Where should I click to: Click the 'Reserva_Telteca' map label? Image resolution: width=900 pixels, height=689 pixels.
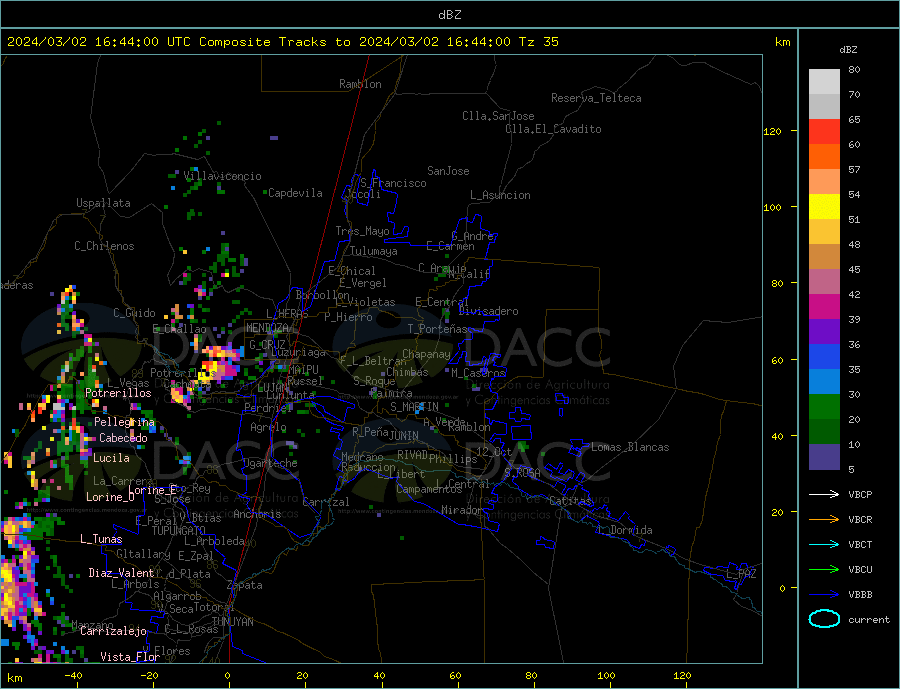point(596,98)
